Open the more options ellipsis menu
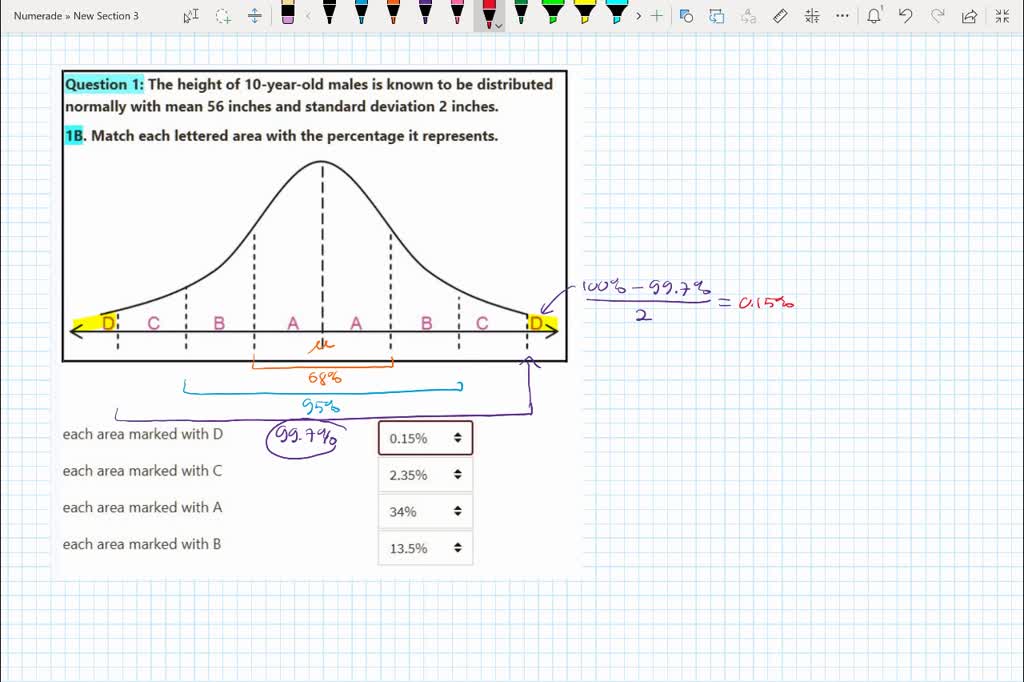The image size is (1024, 682). pos(842,16)
